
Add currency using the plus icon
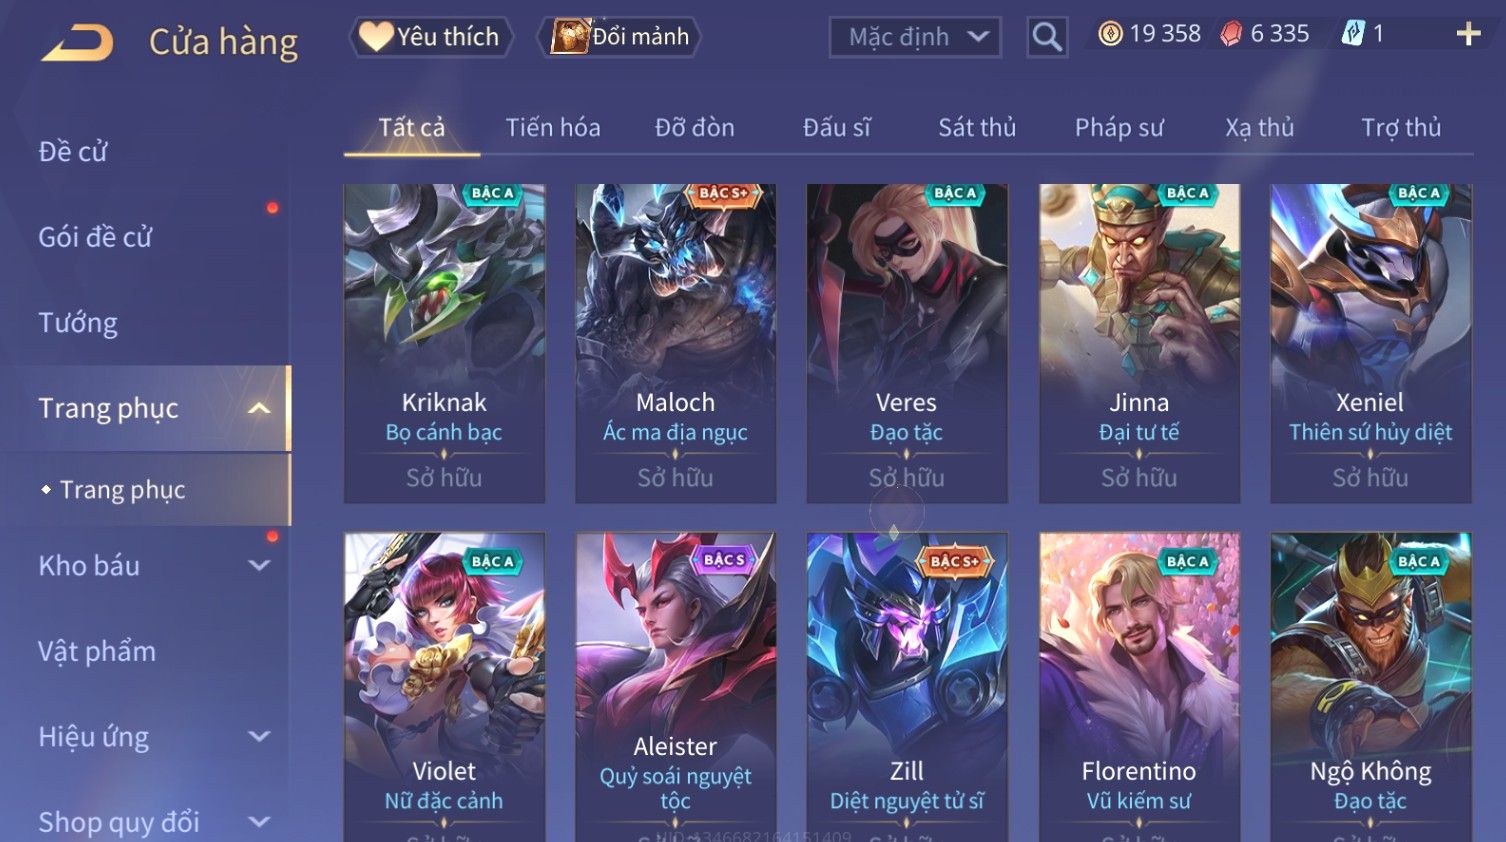pos(1468,34)
